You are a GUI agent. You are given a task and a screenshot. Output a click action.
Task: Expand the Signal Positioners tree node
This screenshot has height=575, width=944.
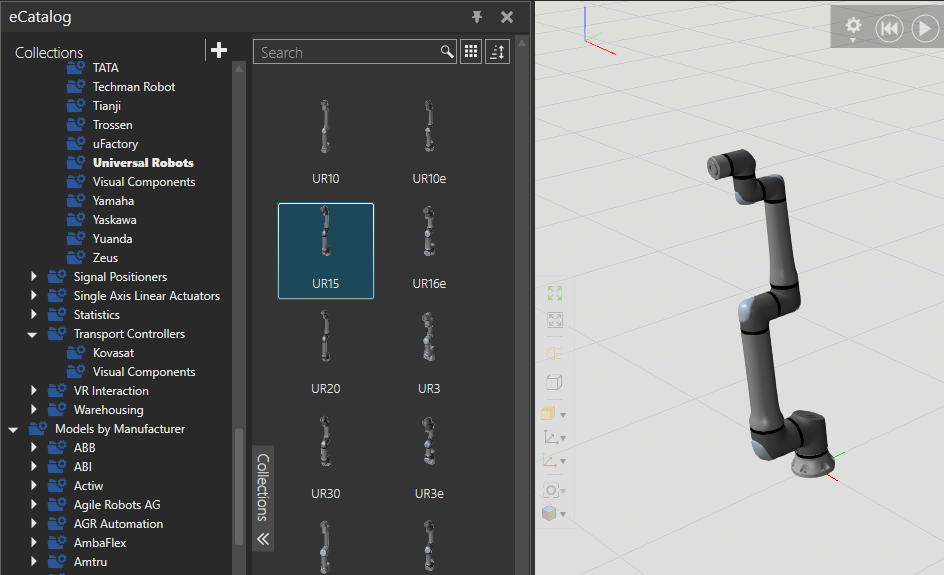[33, 277]
